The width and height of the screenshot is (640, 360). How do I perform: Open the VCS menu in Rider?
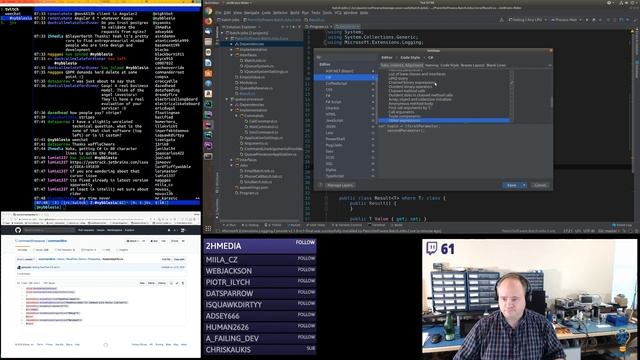point(338,13)
